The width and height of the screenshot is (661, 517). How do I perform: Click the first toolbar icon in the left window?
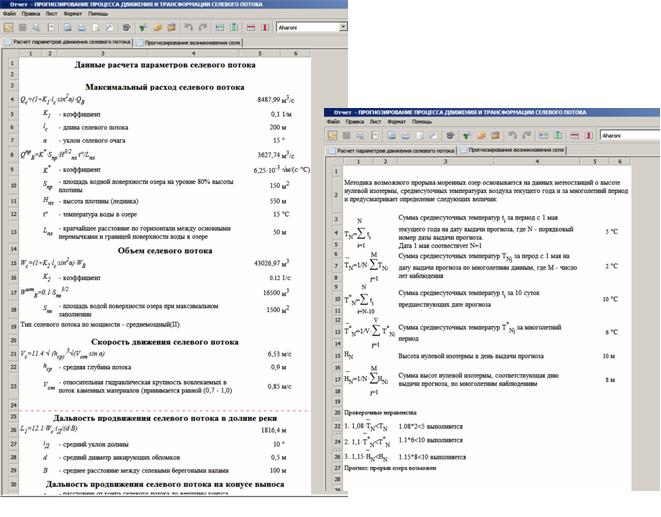[8, 27]
